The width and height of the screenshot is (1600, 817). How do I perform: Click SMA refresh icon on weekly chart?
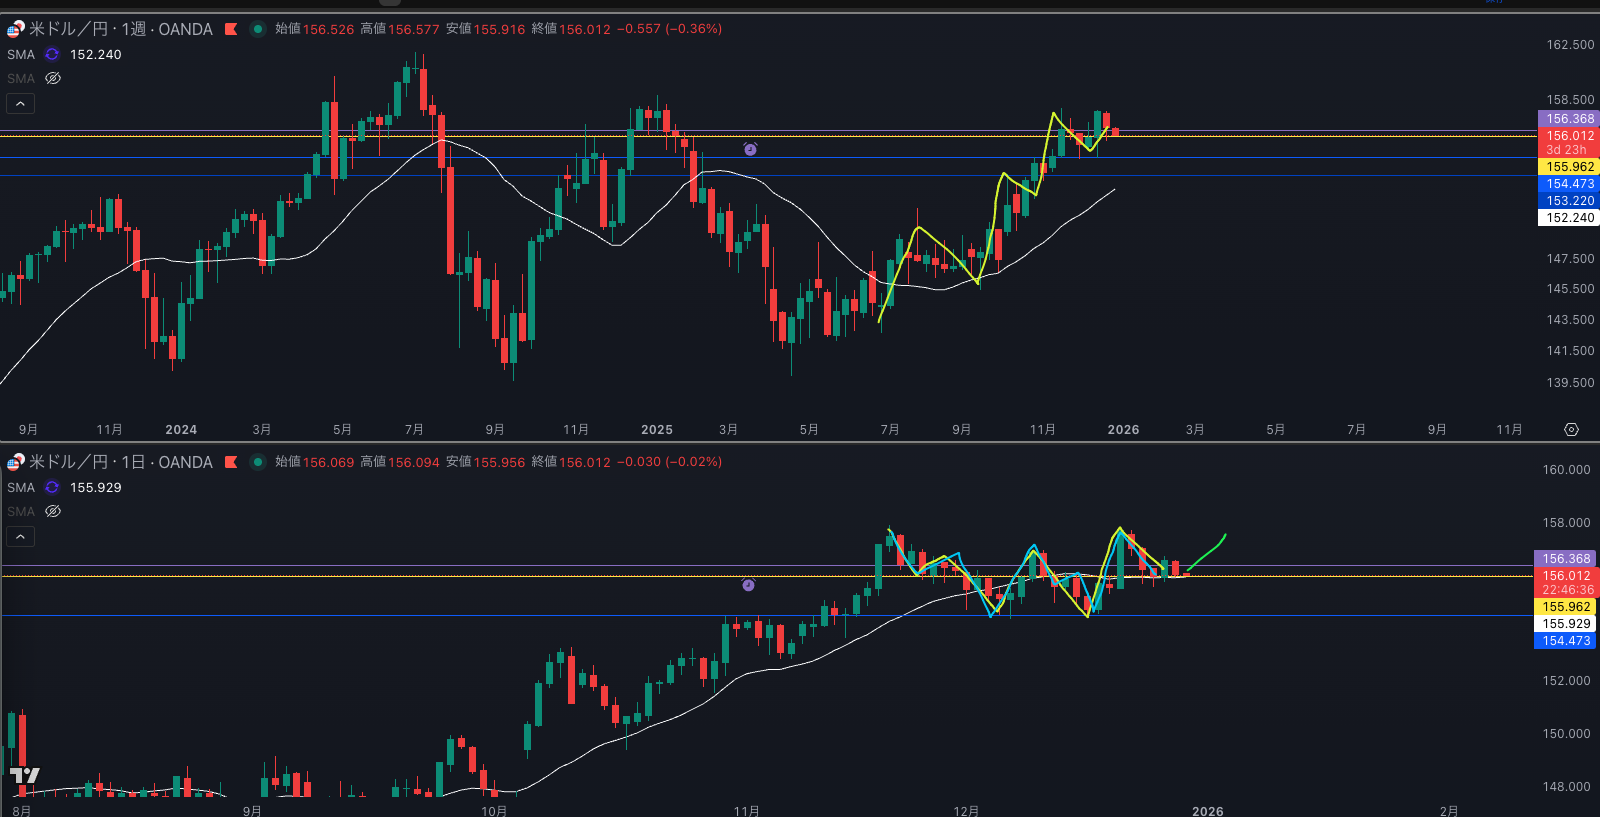[52, 55]
